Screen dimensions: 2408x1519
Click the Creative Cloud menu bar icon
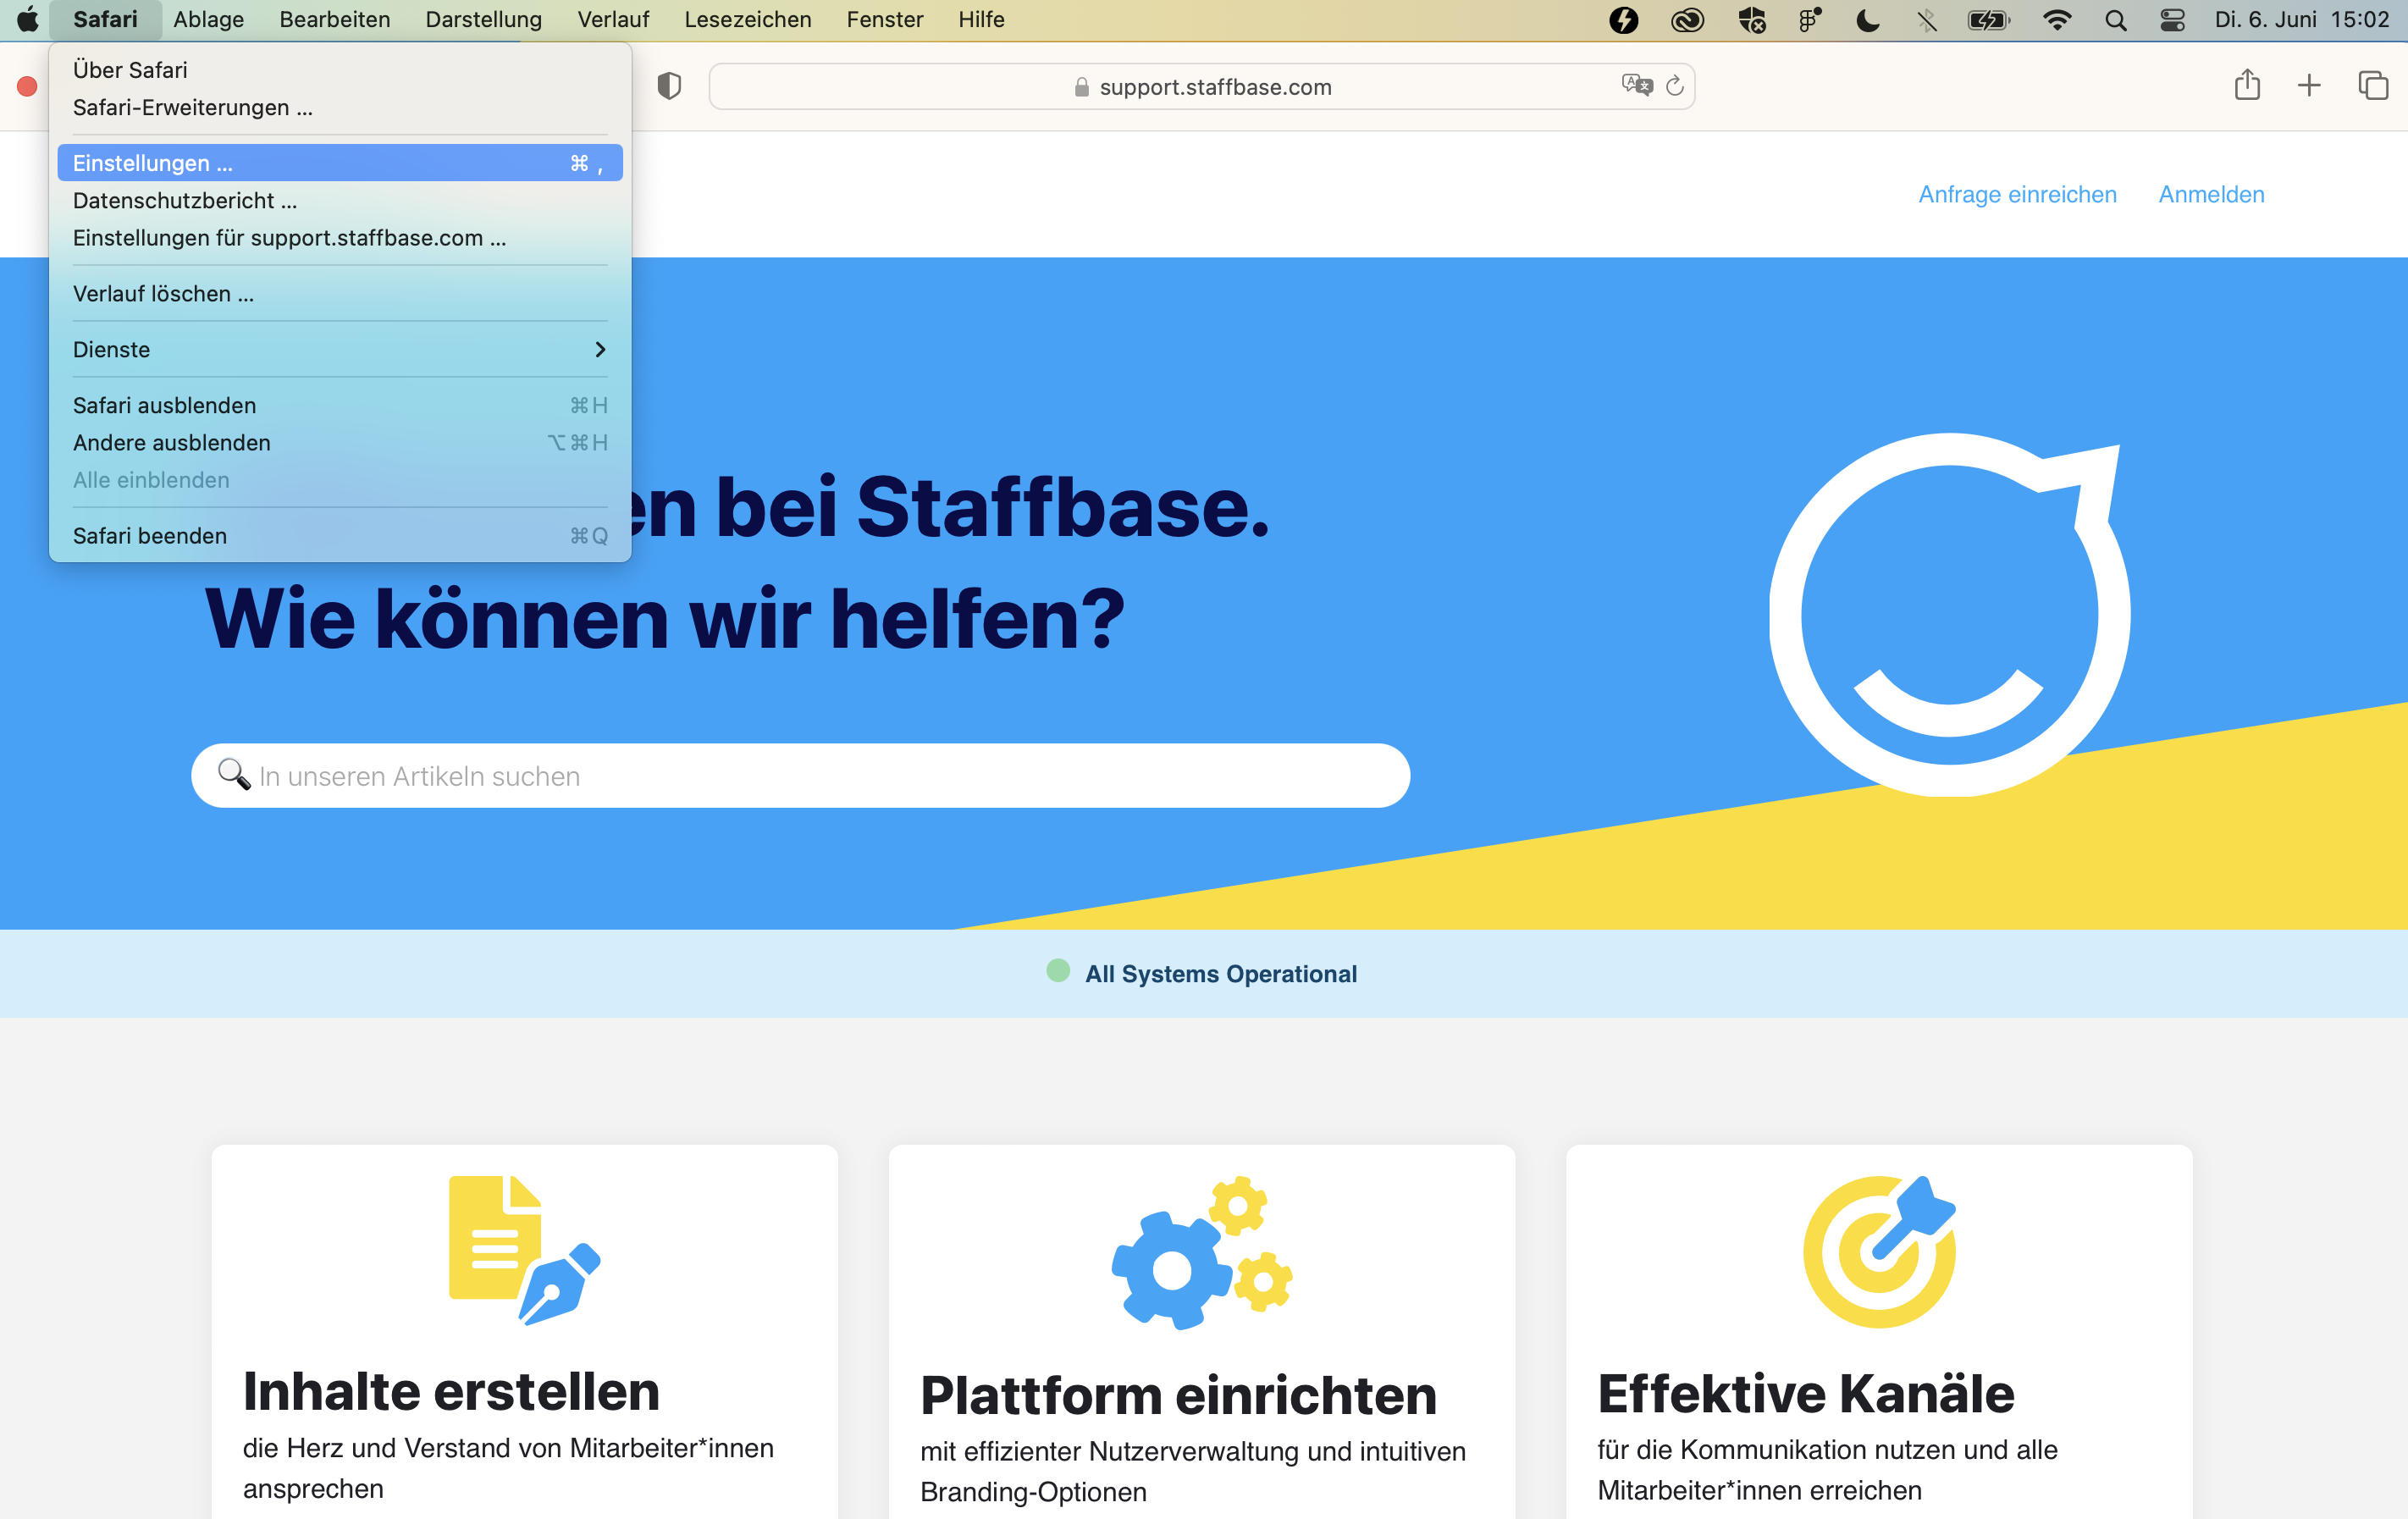(x=1688, y=19)
